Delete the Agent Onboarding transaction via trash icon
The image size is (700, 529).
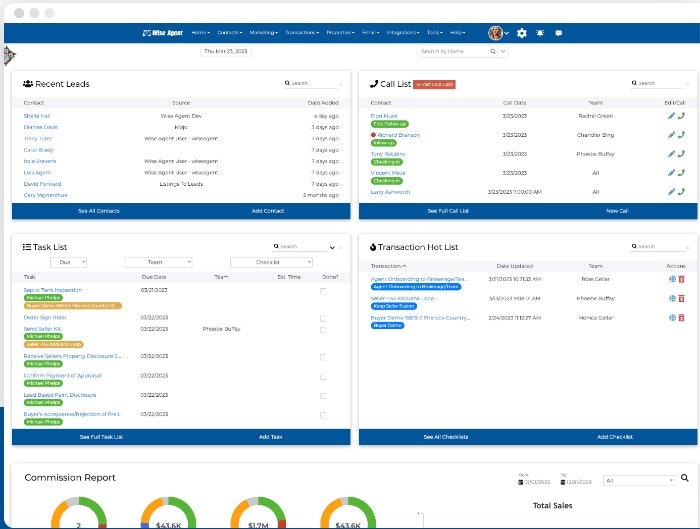681,279
